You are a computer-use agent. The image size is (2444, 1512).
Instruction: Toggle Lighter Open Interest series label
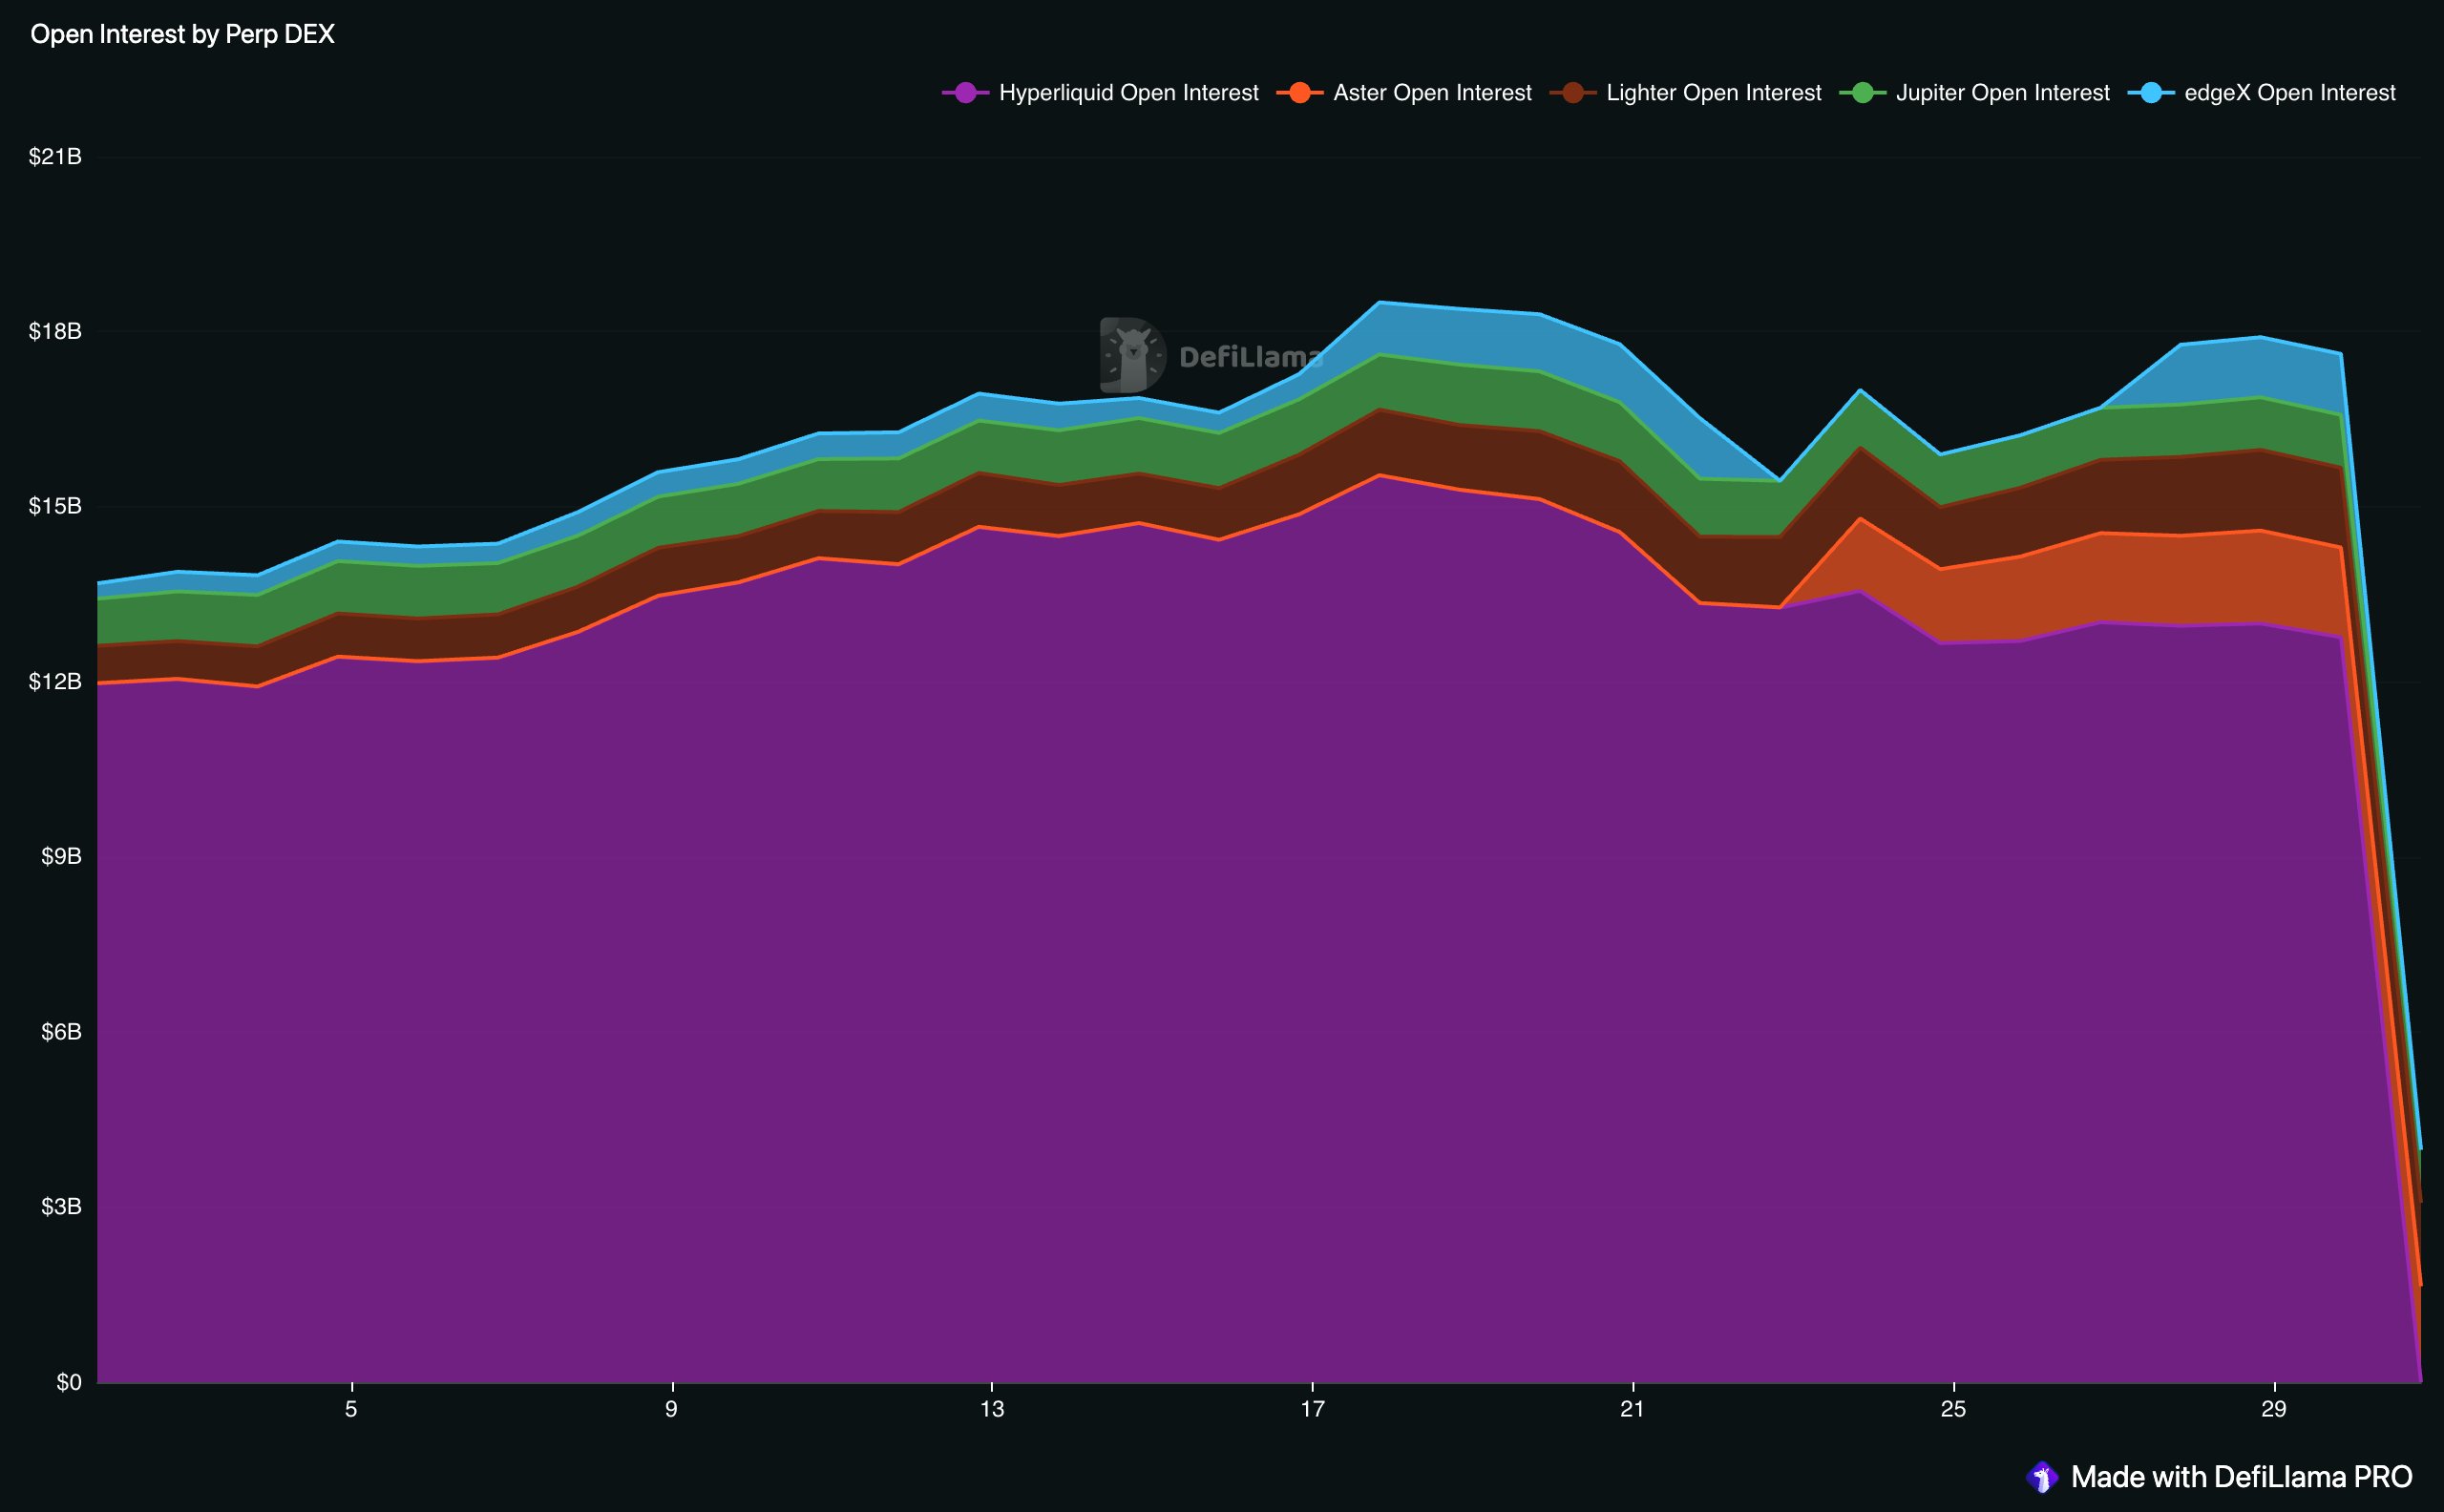pyautogui.click(x=1713, y=93)
